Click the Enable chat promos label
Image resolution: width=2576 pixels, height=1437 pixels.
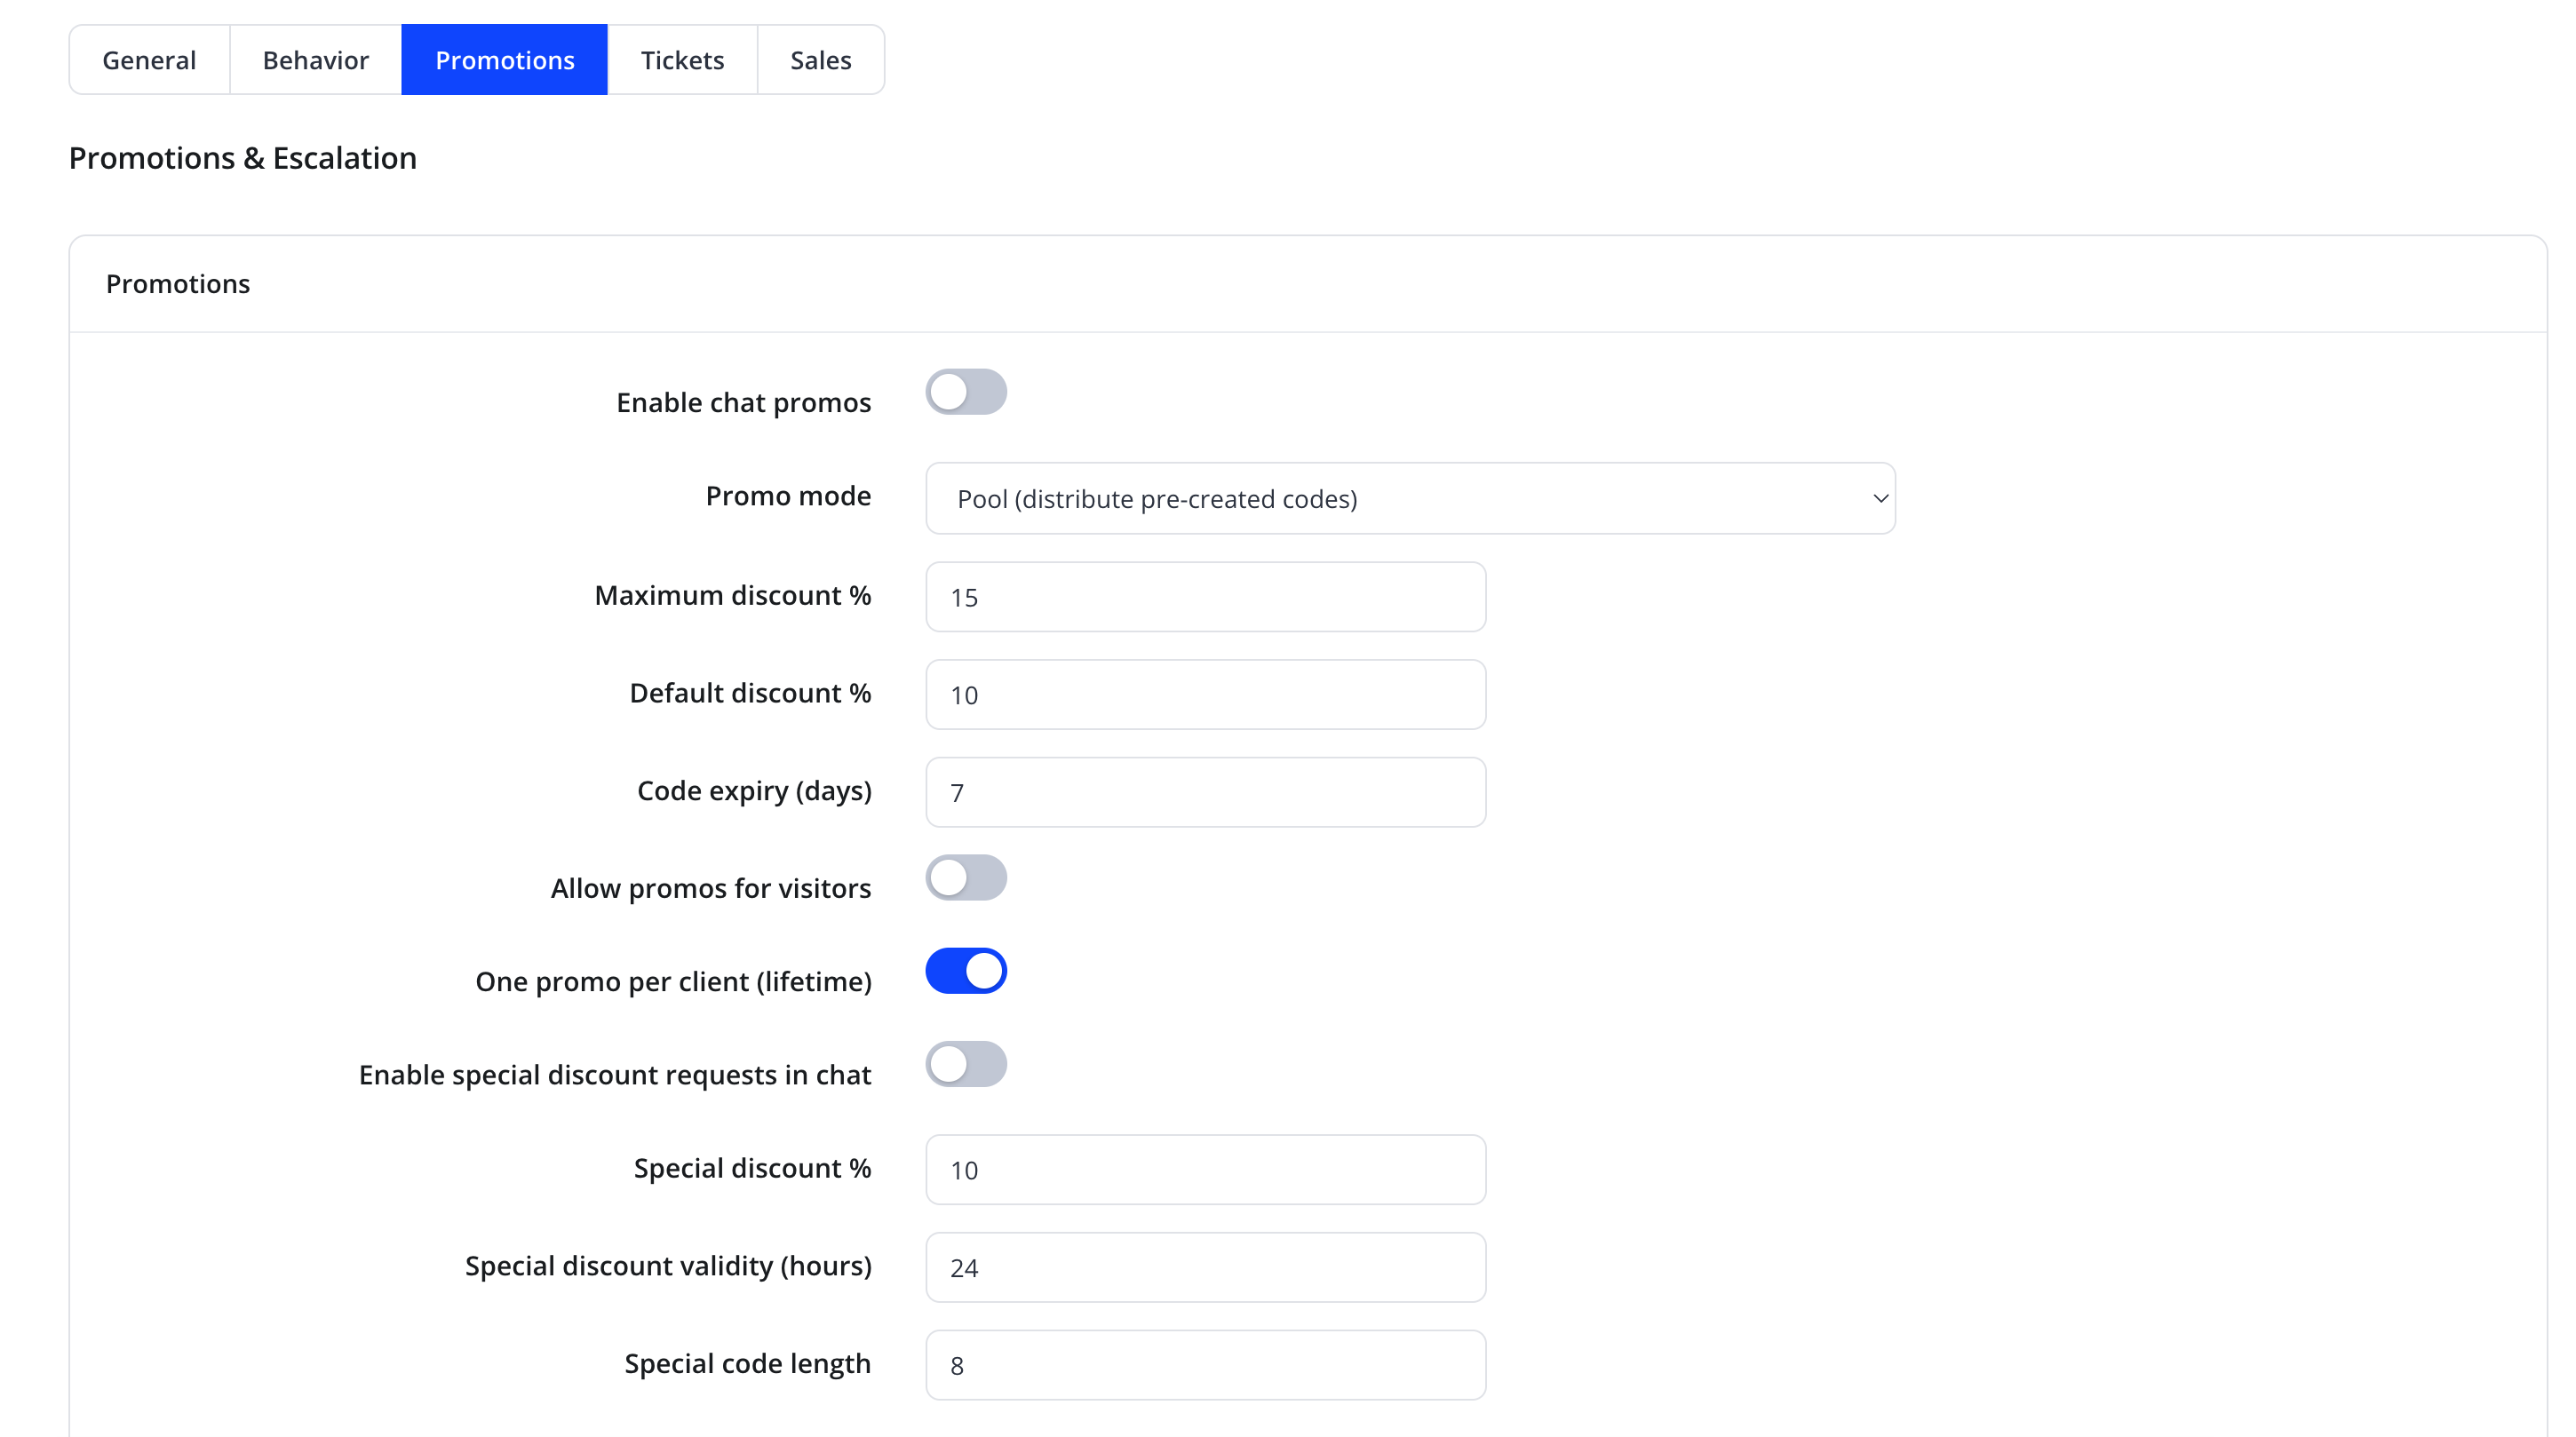(x=743, y=402)
